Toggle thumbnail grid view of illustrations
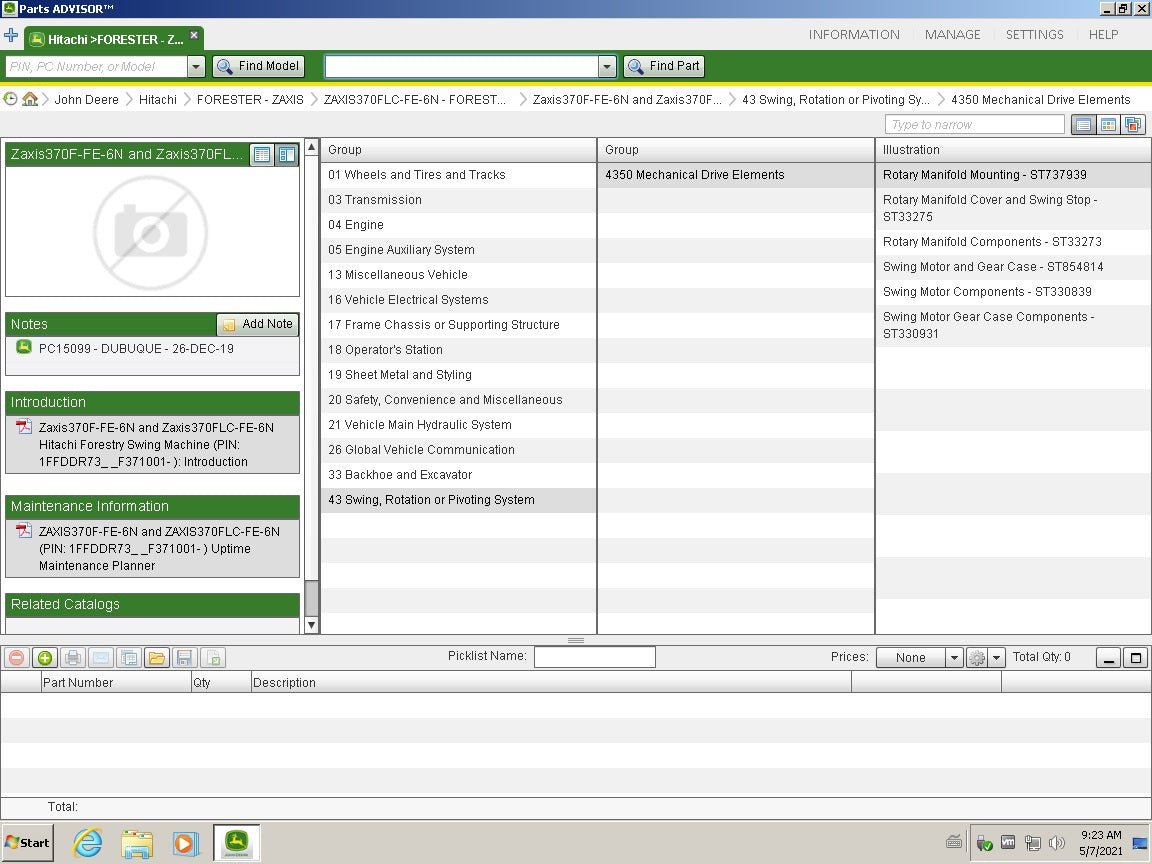Screen dimensions: 1152x864 pyautogui.click(x=1108, y=125)
